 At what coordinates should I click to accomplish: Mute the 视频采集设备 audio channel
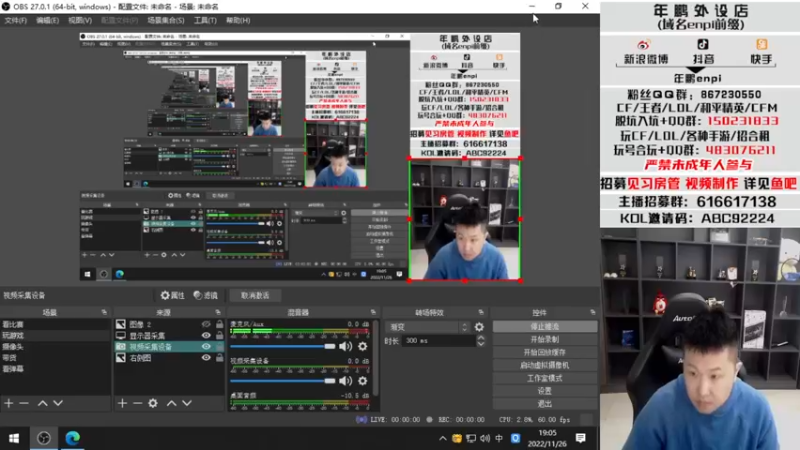click(x=345, y=381)
